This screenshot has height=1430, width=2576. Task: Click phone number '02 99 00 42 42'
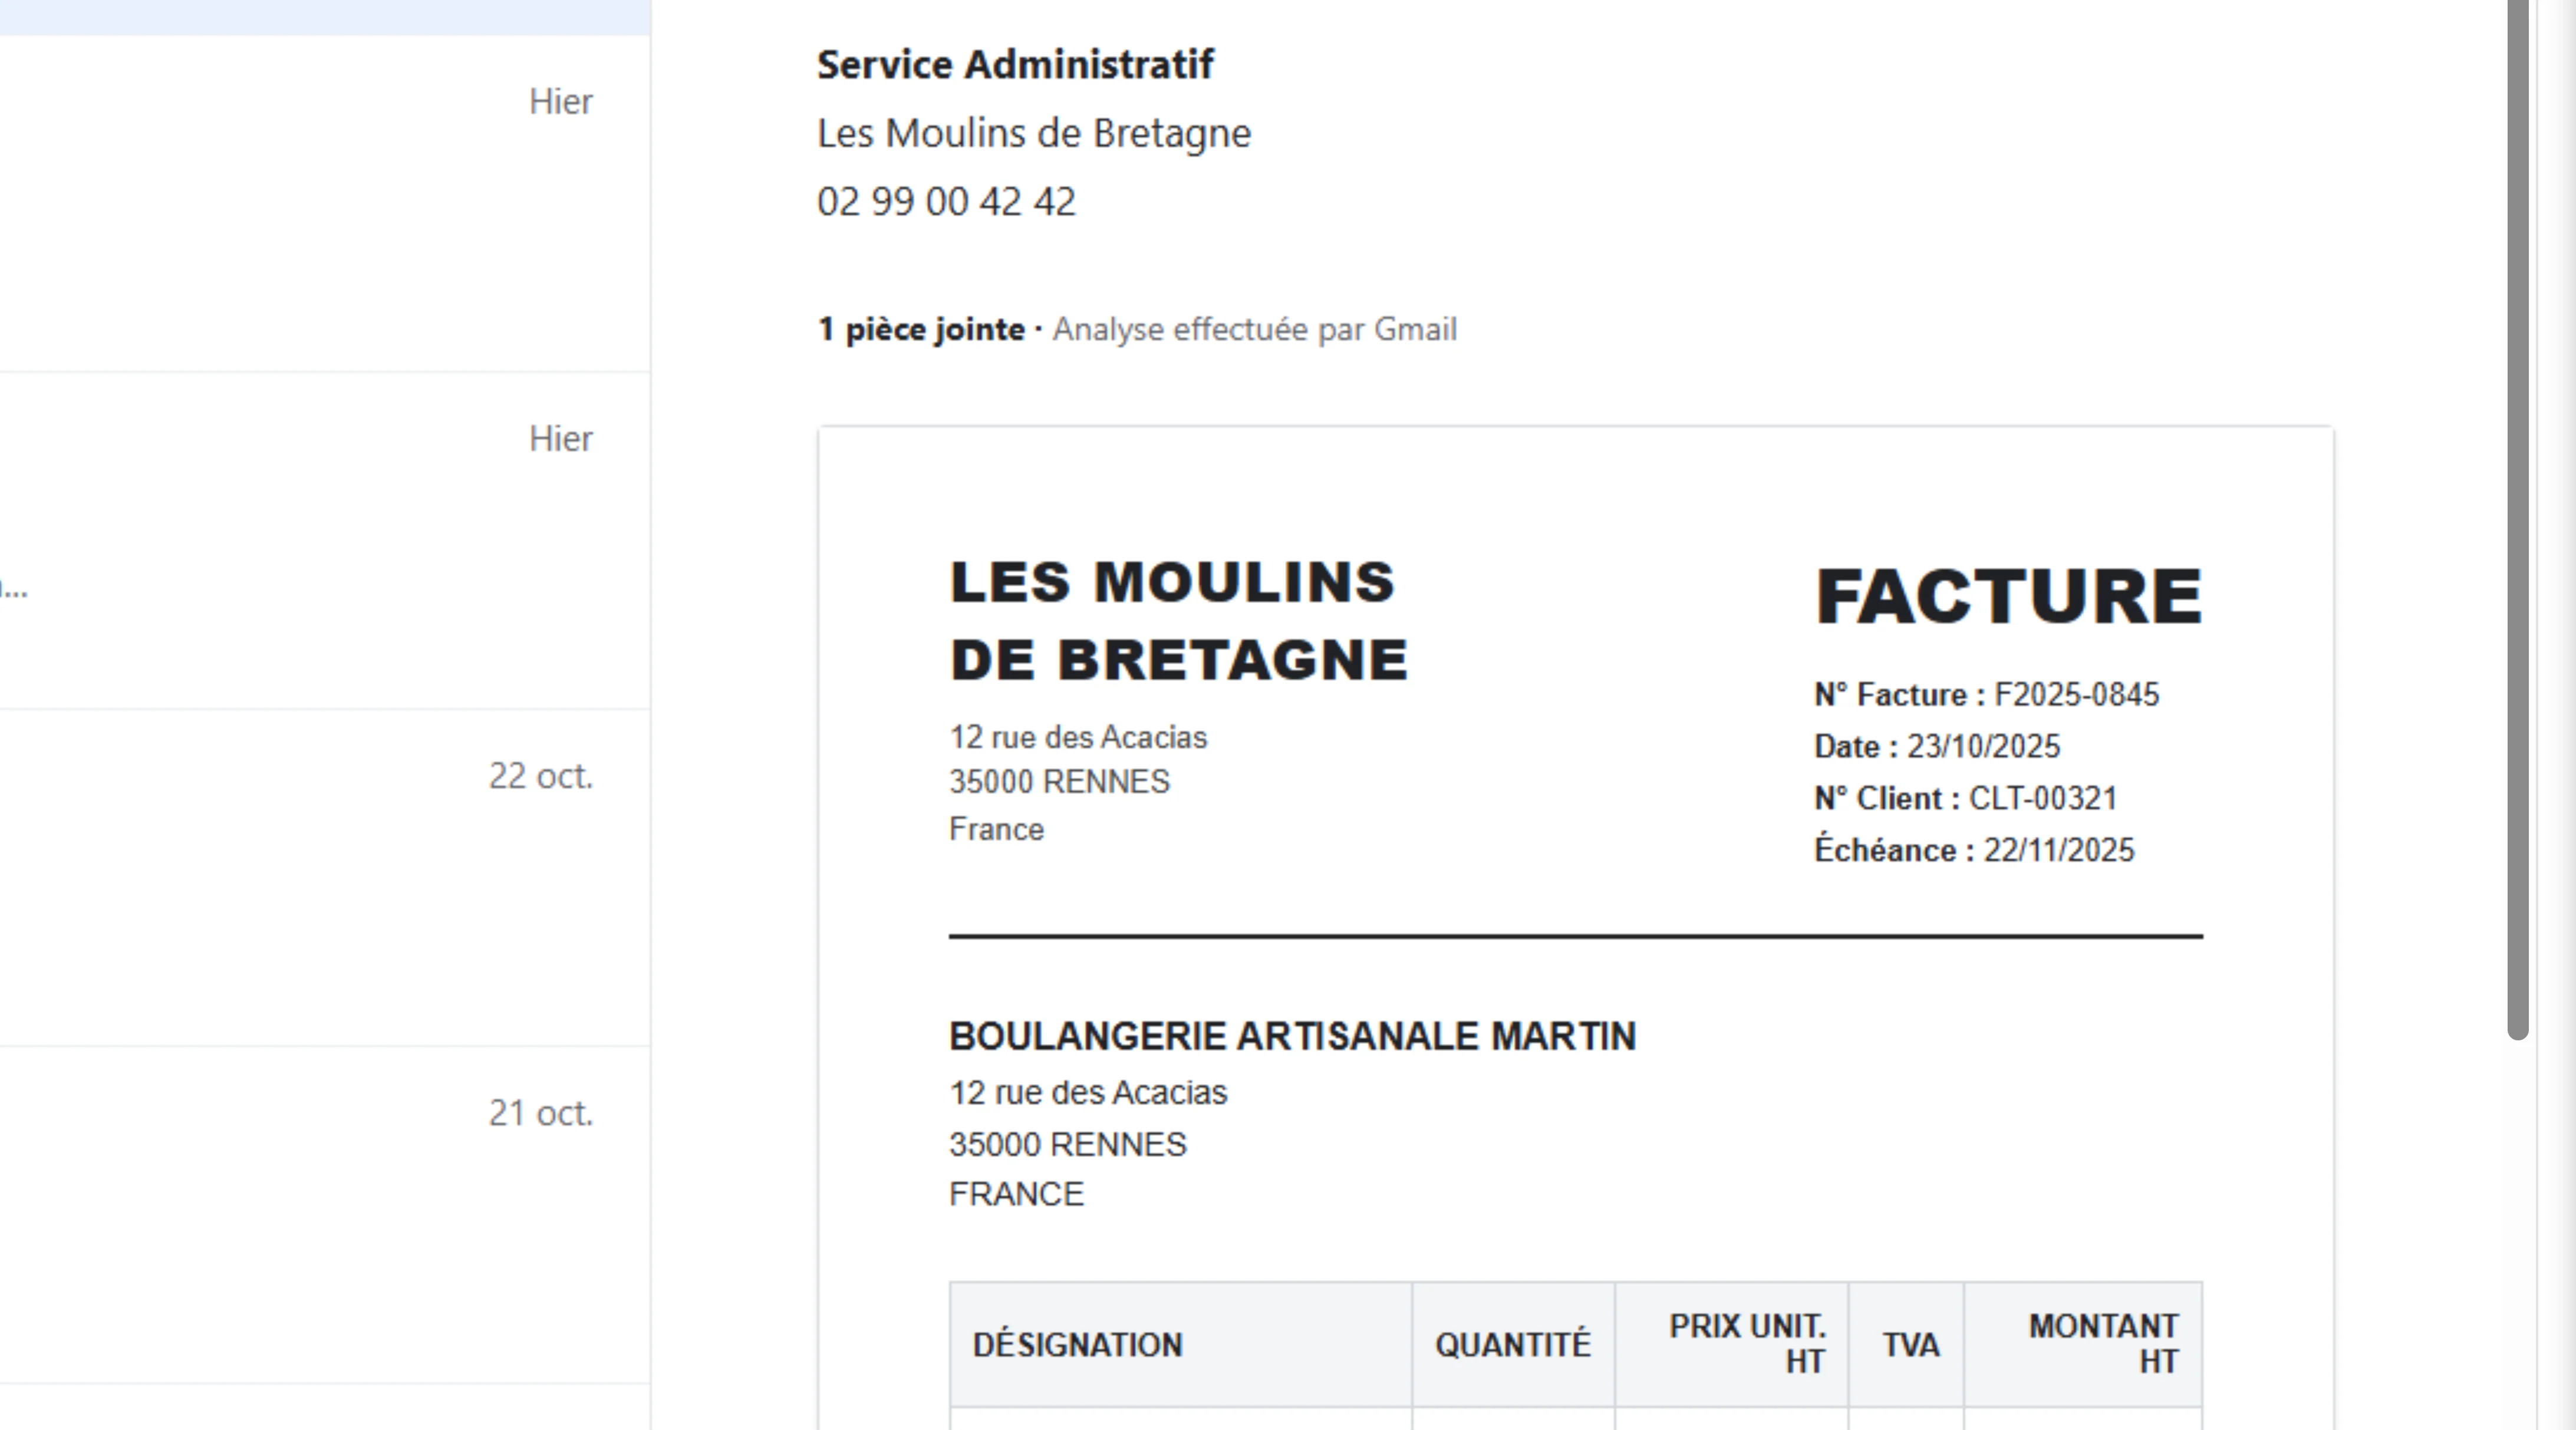pyautogui.click(x=946, y=202)
